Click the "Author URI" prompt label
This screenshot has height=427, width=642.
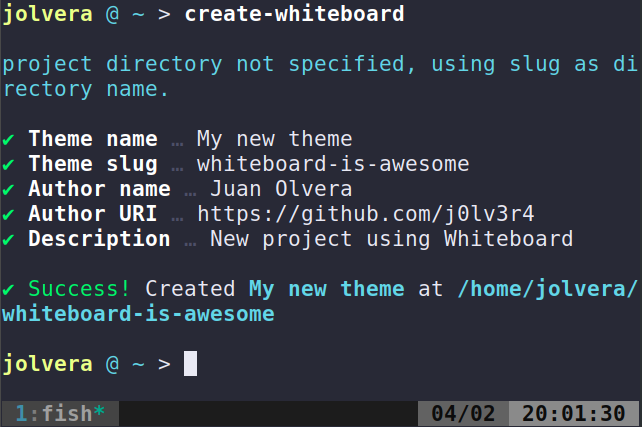pyautogui.click(x=93, y=214)
